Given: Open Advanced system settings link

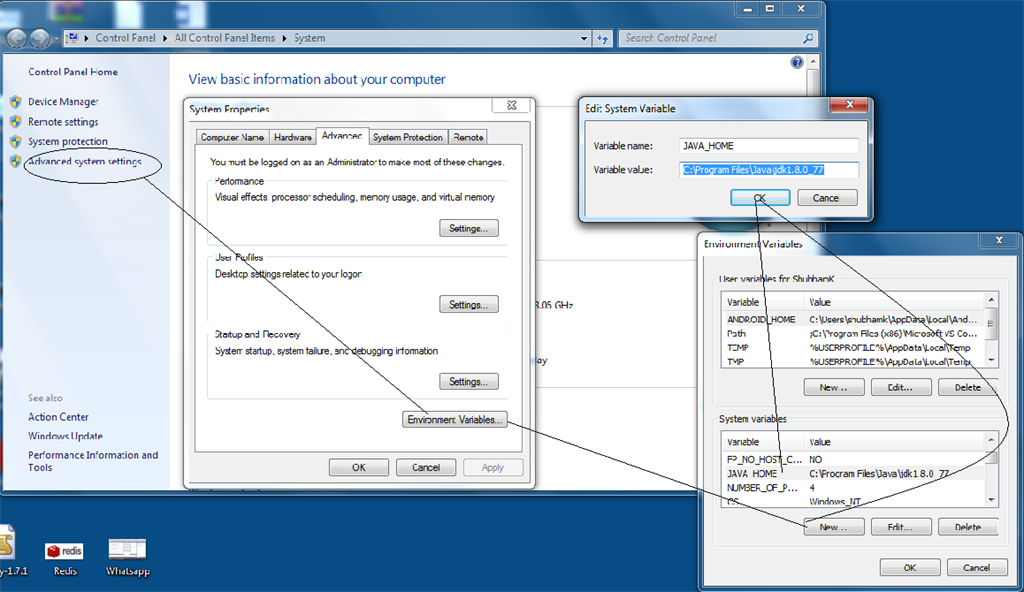Looking at the screenshot, I should tap(84, 161).
